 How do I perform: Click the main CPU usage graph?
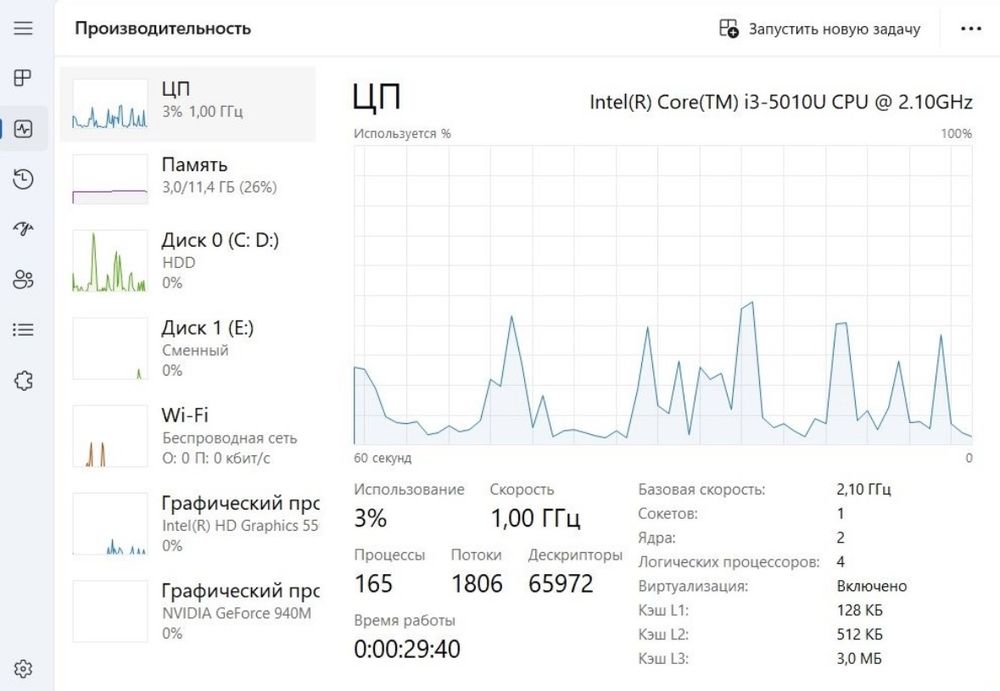point(663,295)
